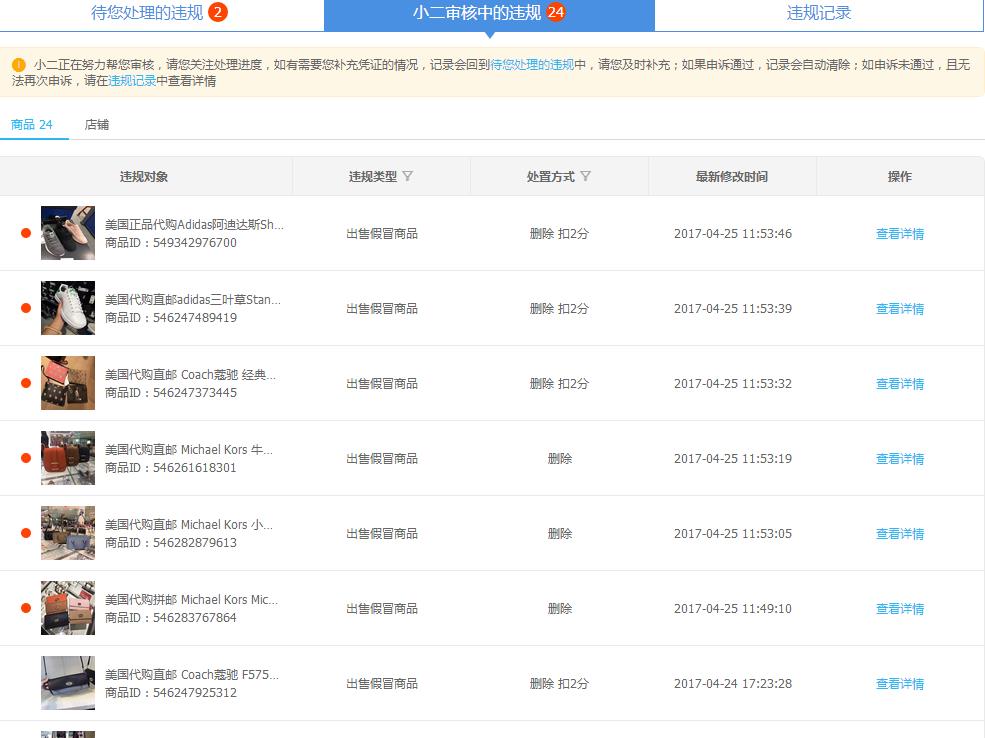View details for item 546247373445
Viewport: 985px width, 738px height.
(x=900, y=384)
